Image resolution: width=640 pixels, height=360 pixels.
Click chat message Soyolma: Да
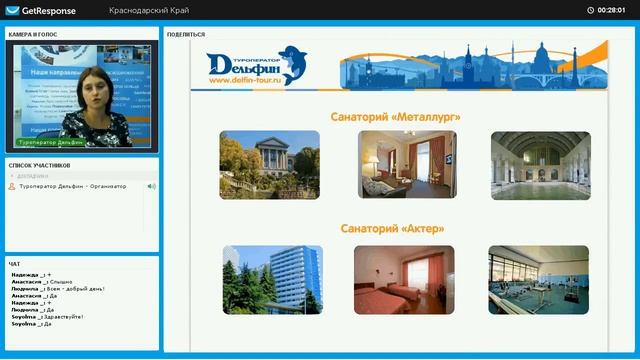point(31,324)
